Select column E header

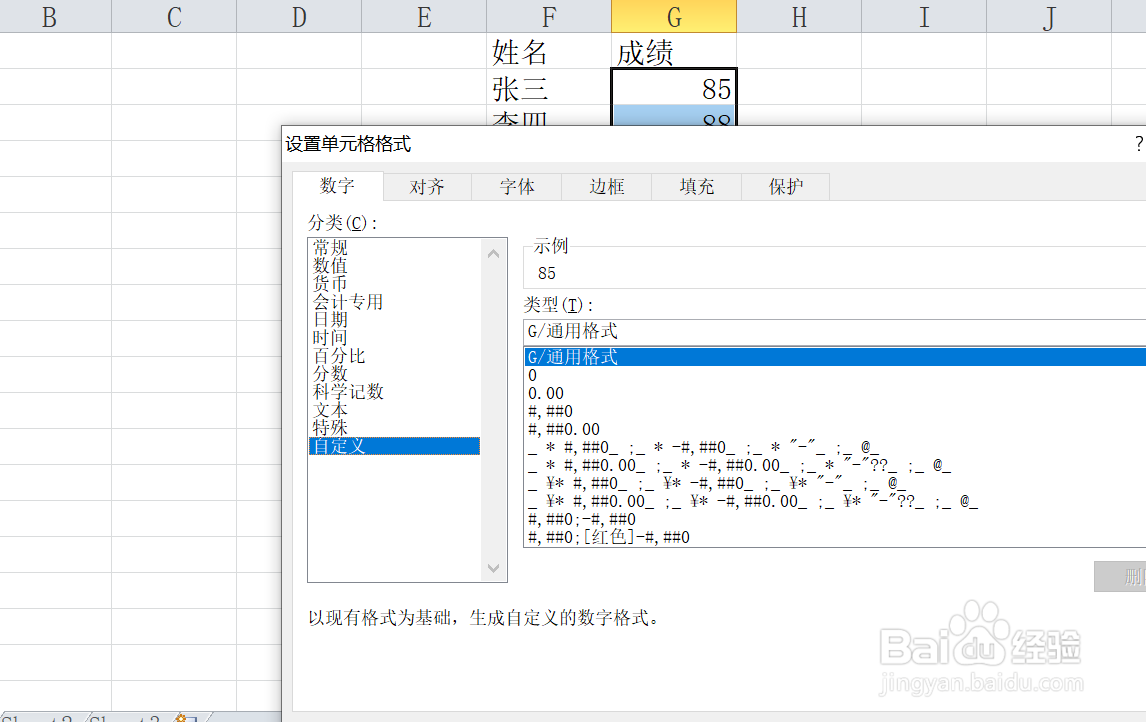pos(424,16)
